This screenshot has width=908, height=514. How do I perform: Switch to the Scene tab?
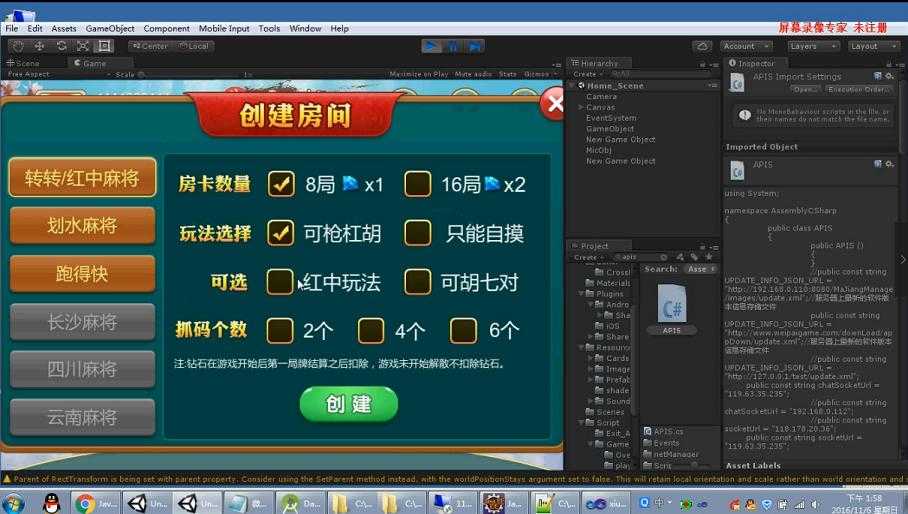(23, 63)
